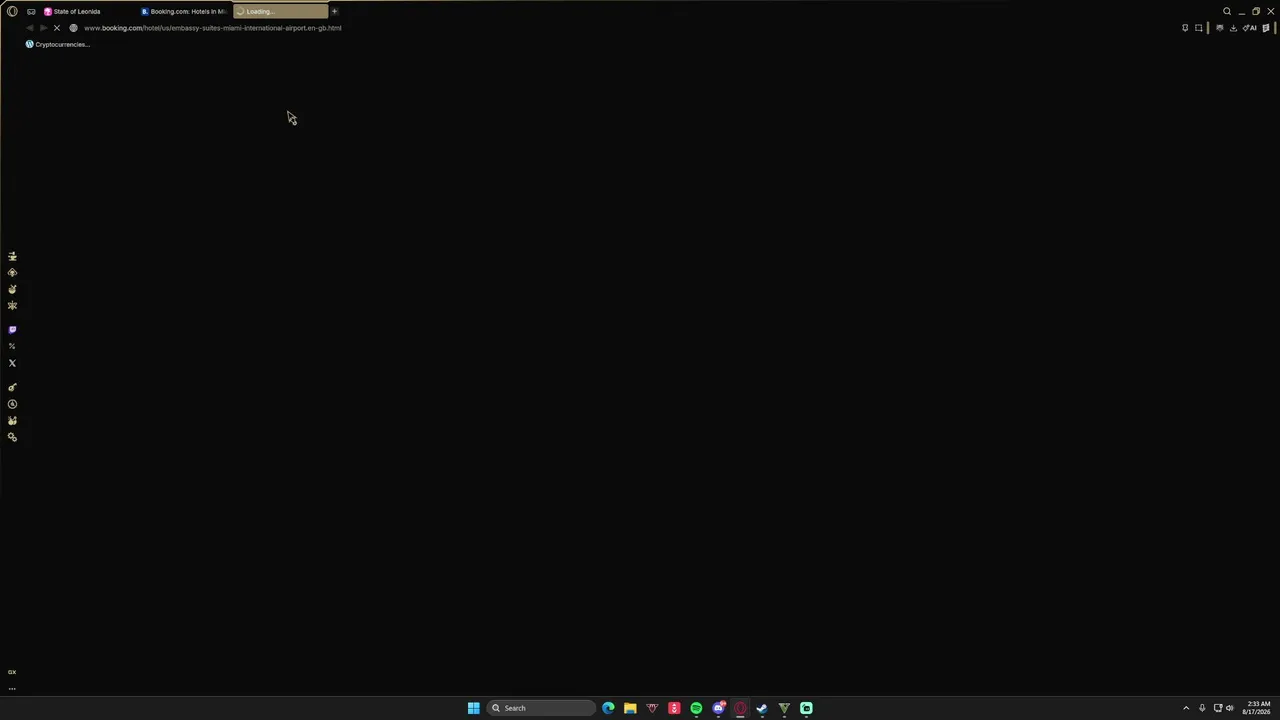1280x720 pixels.
Task: Open Twitch in the sidebar
Action: point(12,329)
